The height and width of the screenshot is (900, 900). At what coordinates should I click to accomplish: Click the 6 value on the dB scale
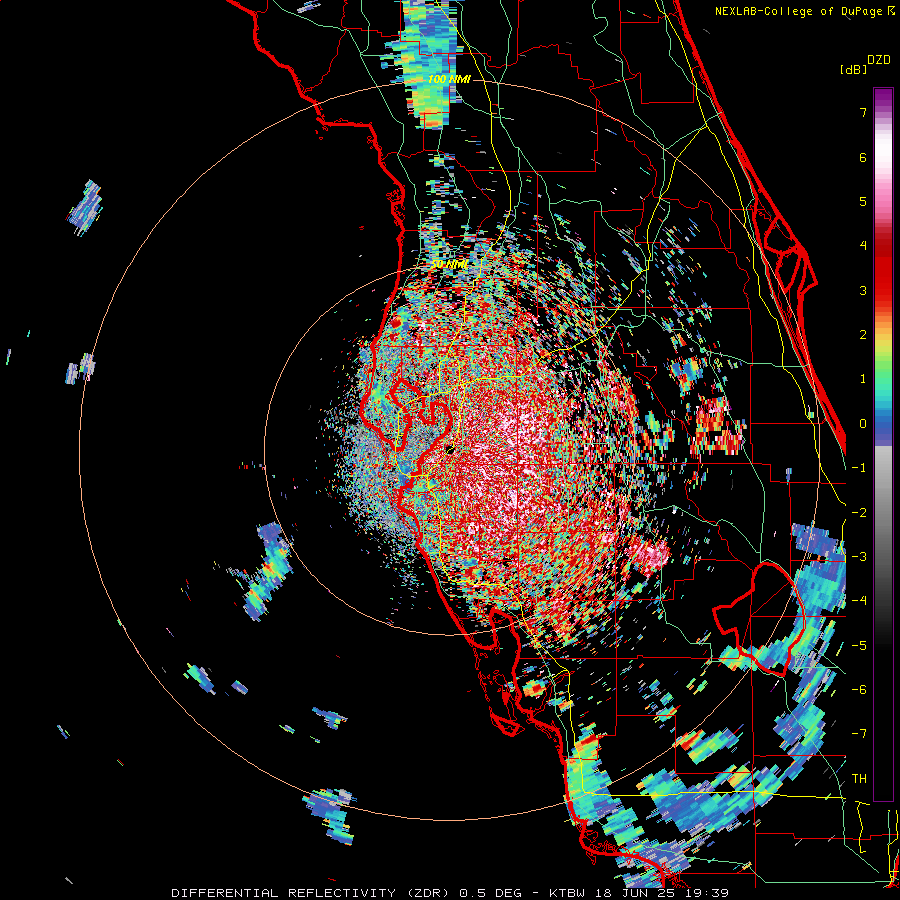[863, 157]
